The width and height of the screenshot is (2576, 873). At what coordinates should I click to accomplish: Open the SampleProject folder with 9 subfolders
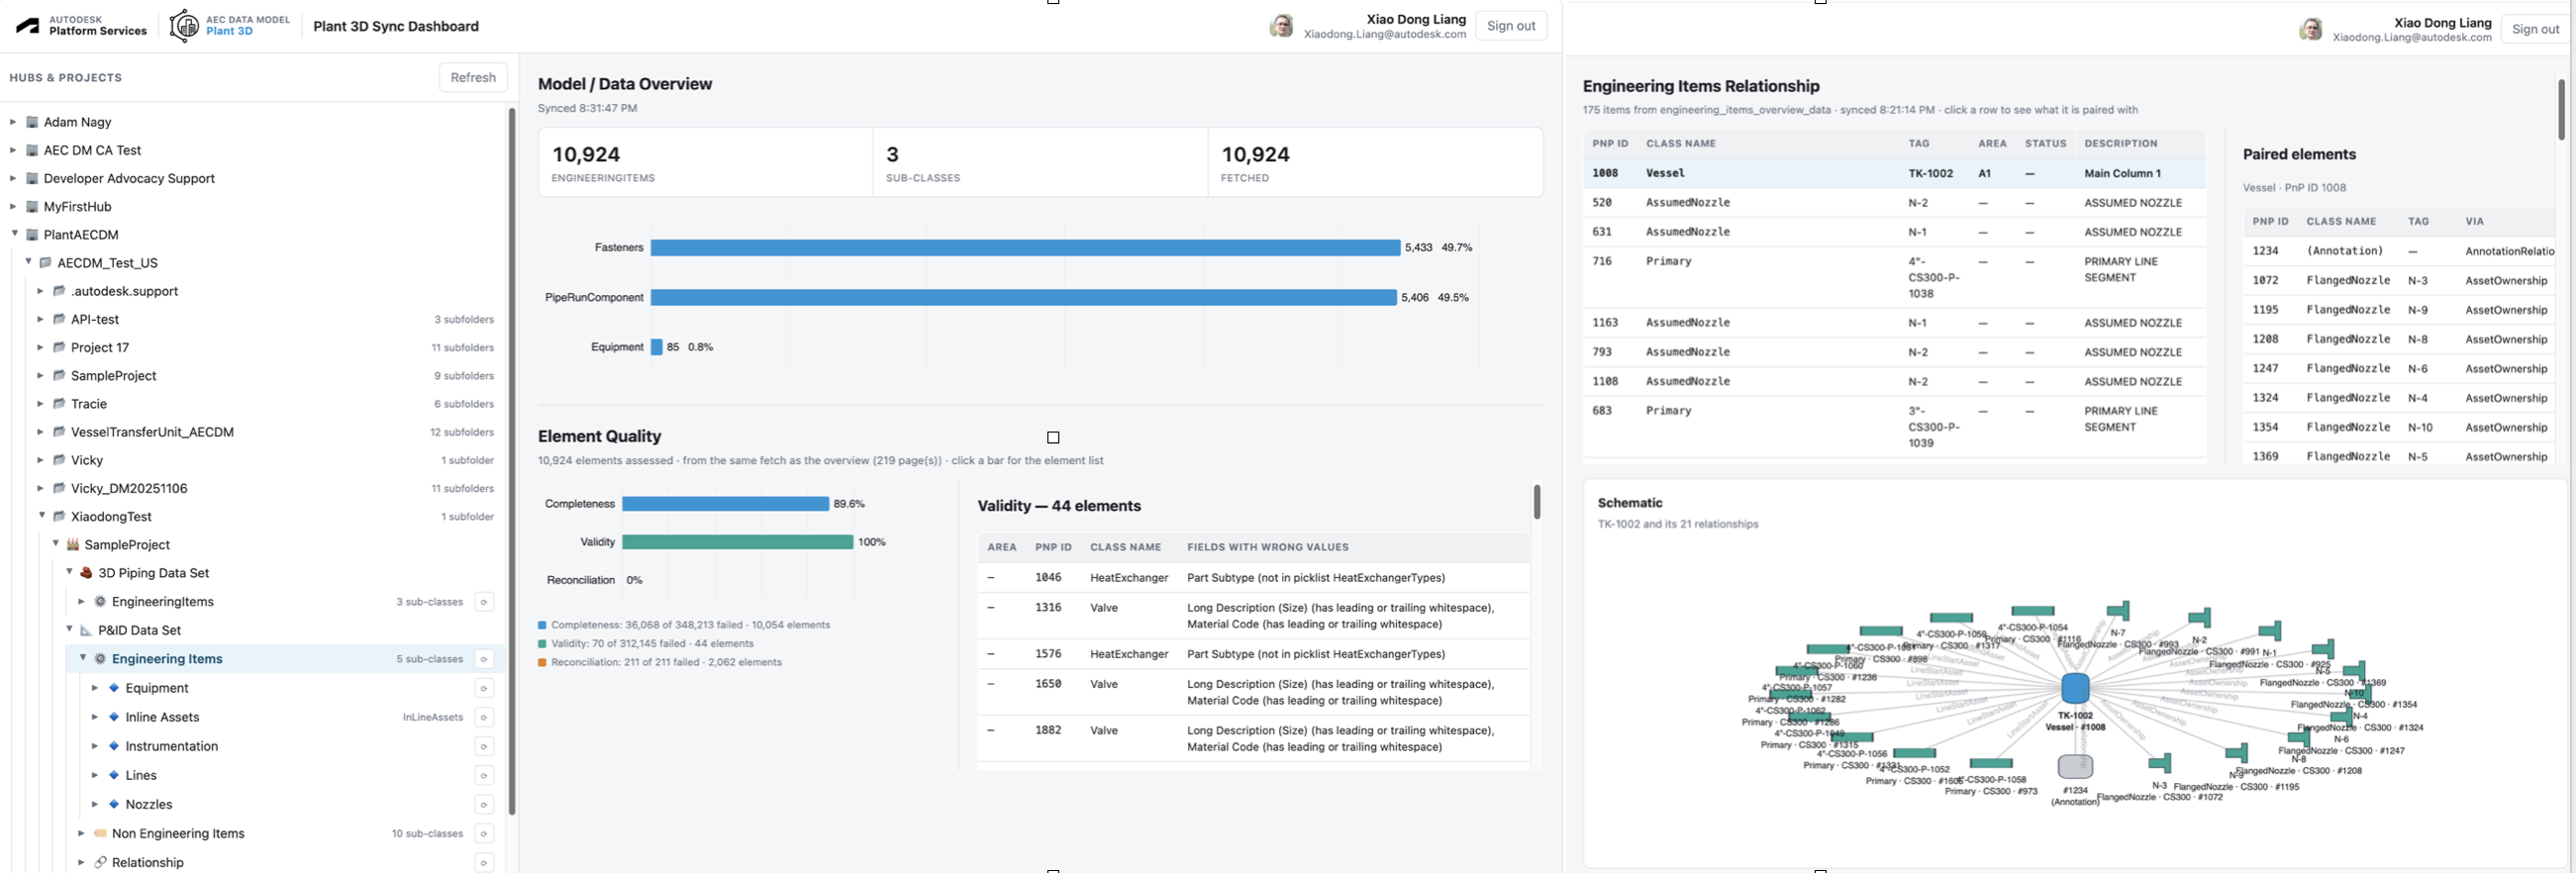(114, 376)
